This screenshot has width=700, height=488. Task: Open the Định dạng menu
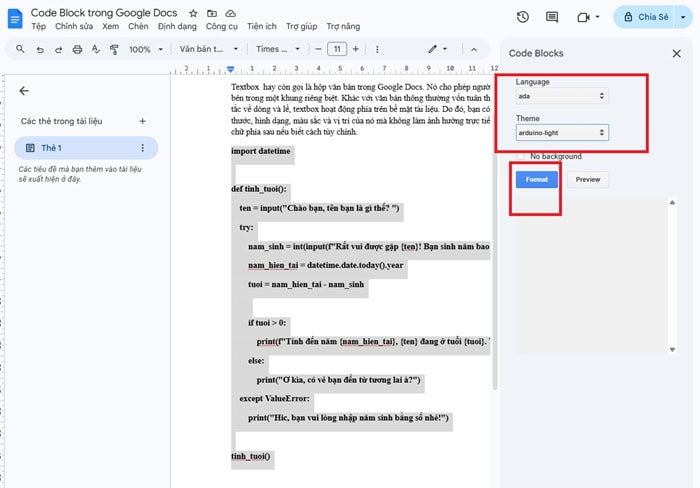click(x=177, y=26)
